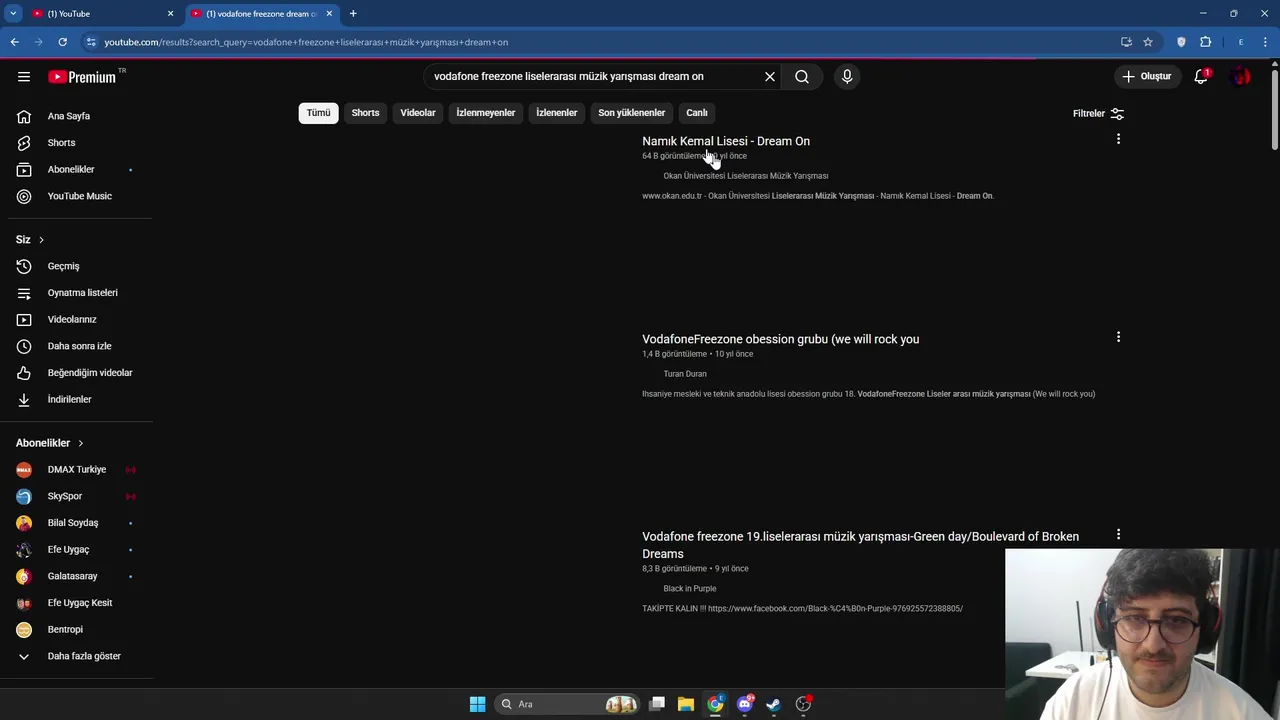The image size is (1280, 720).
Task: Open a new browser tab
Action: tap(353, 13)
